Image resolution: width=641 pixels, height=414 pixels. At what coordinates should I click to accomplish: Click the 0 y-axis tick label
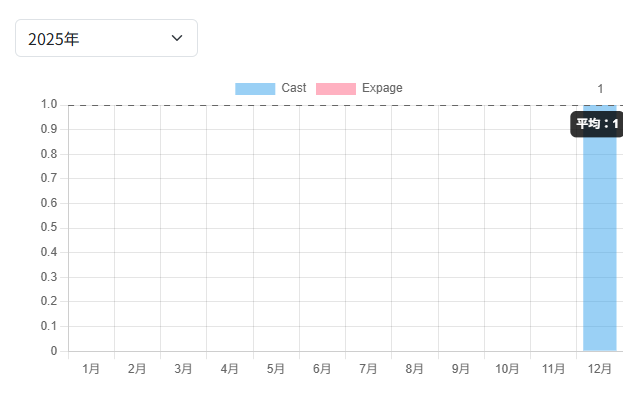(54, 351)
